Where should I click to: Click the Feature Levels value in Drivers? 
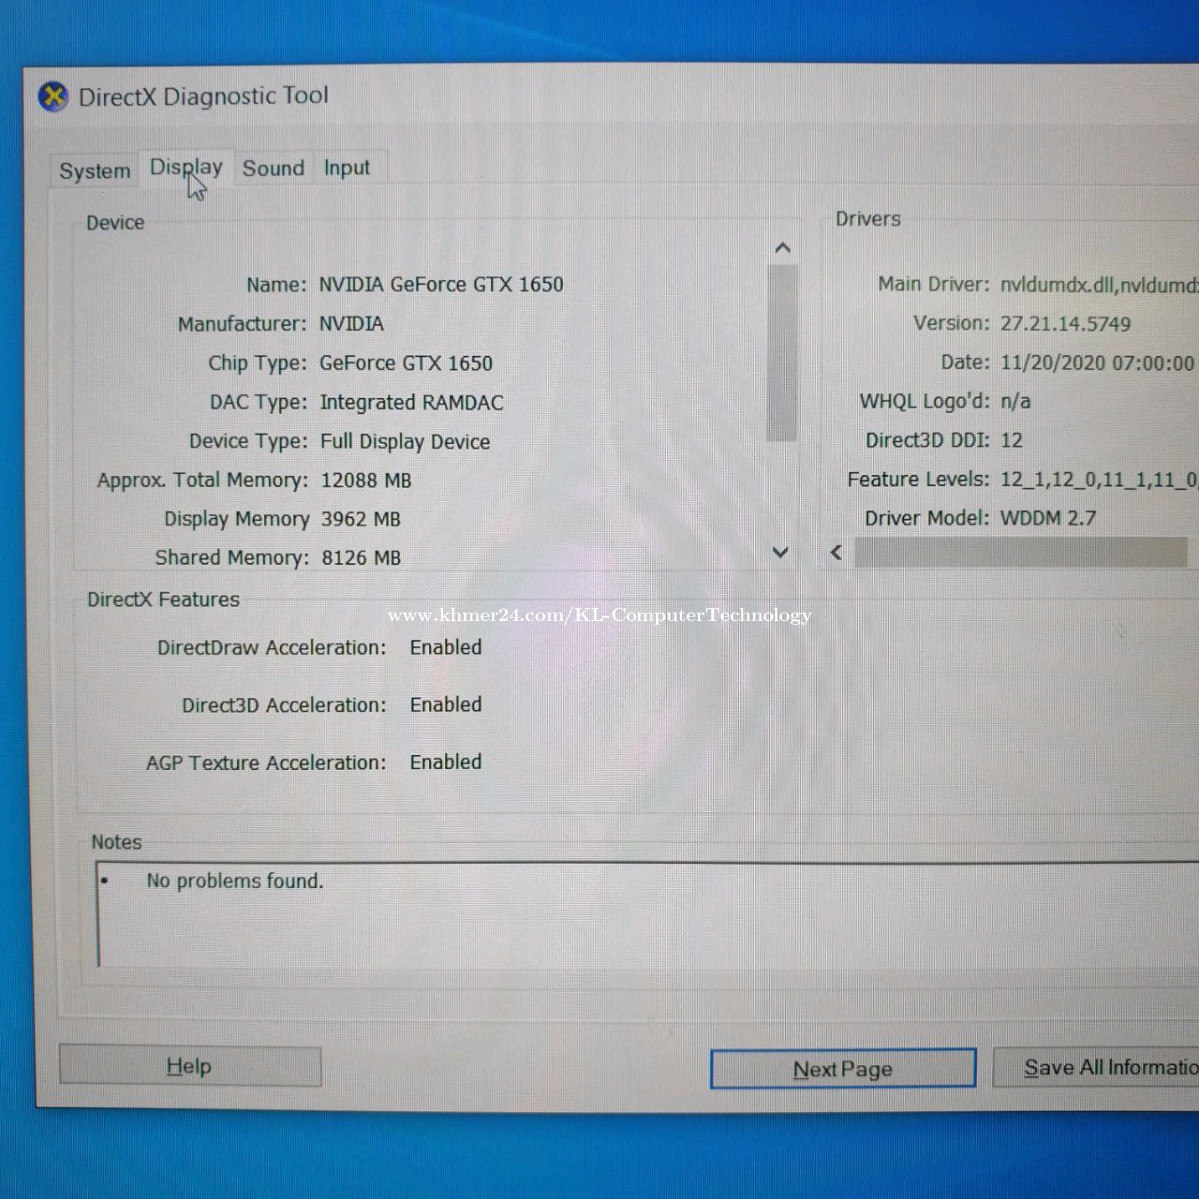click(x=1097, y=480)
